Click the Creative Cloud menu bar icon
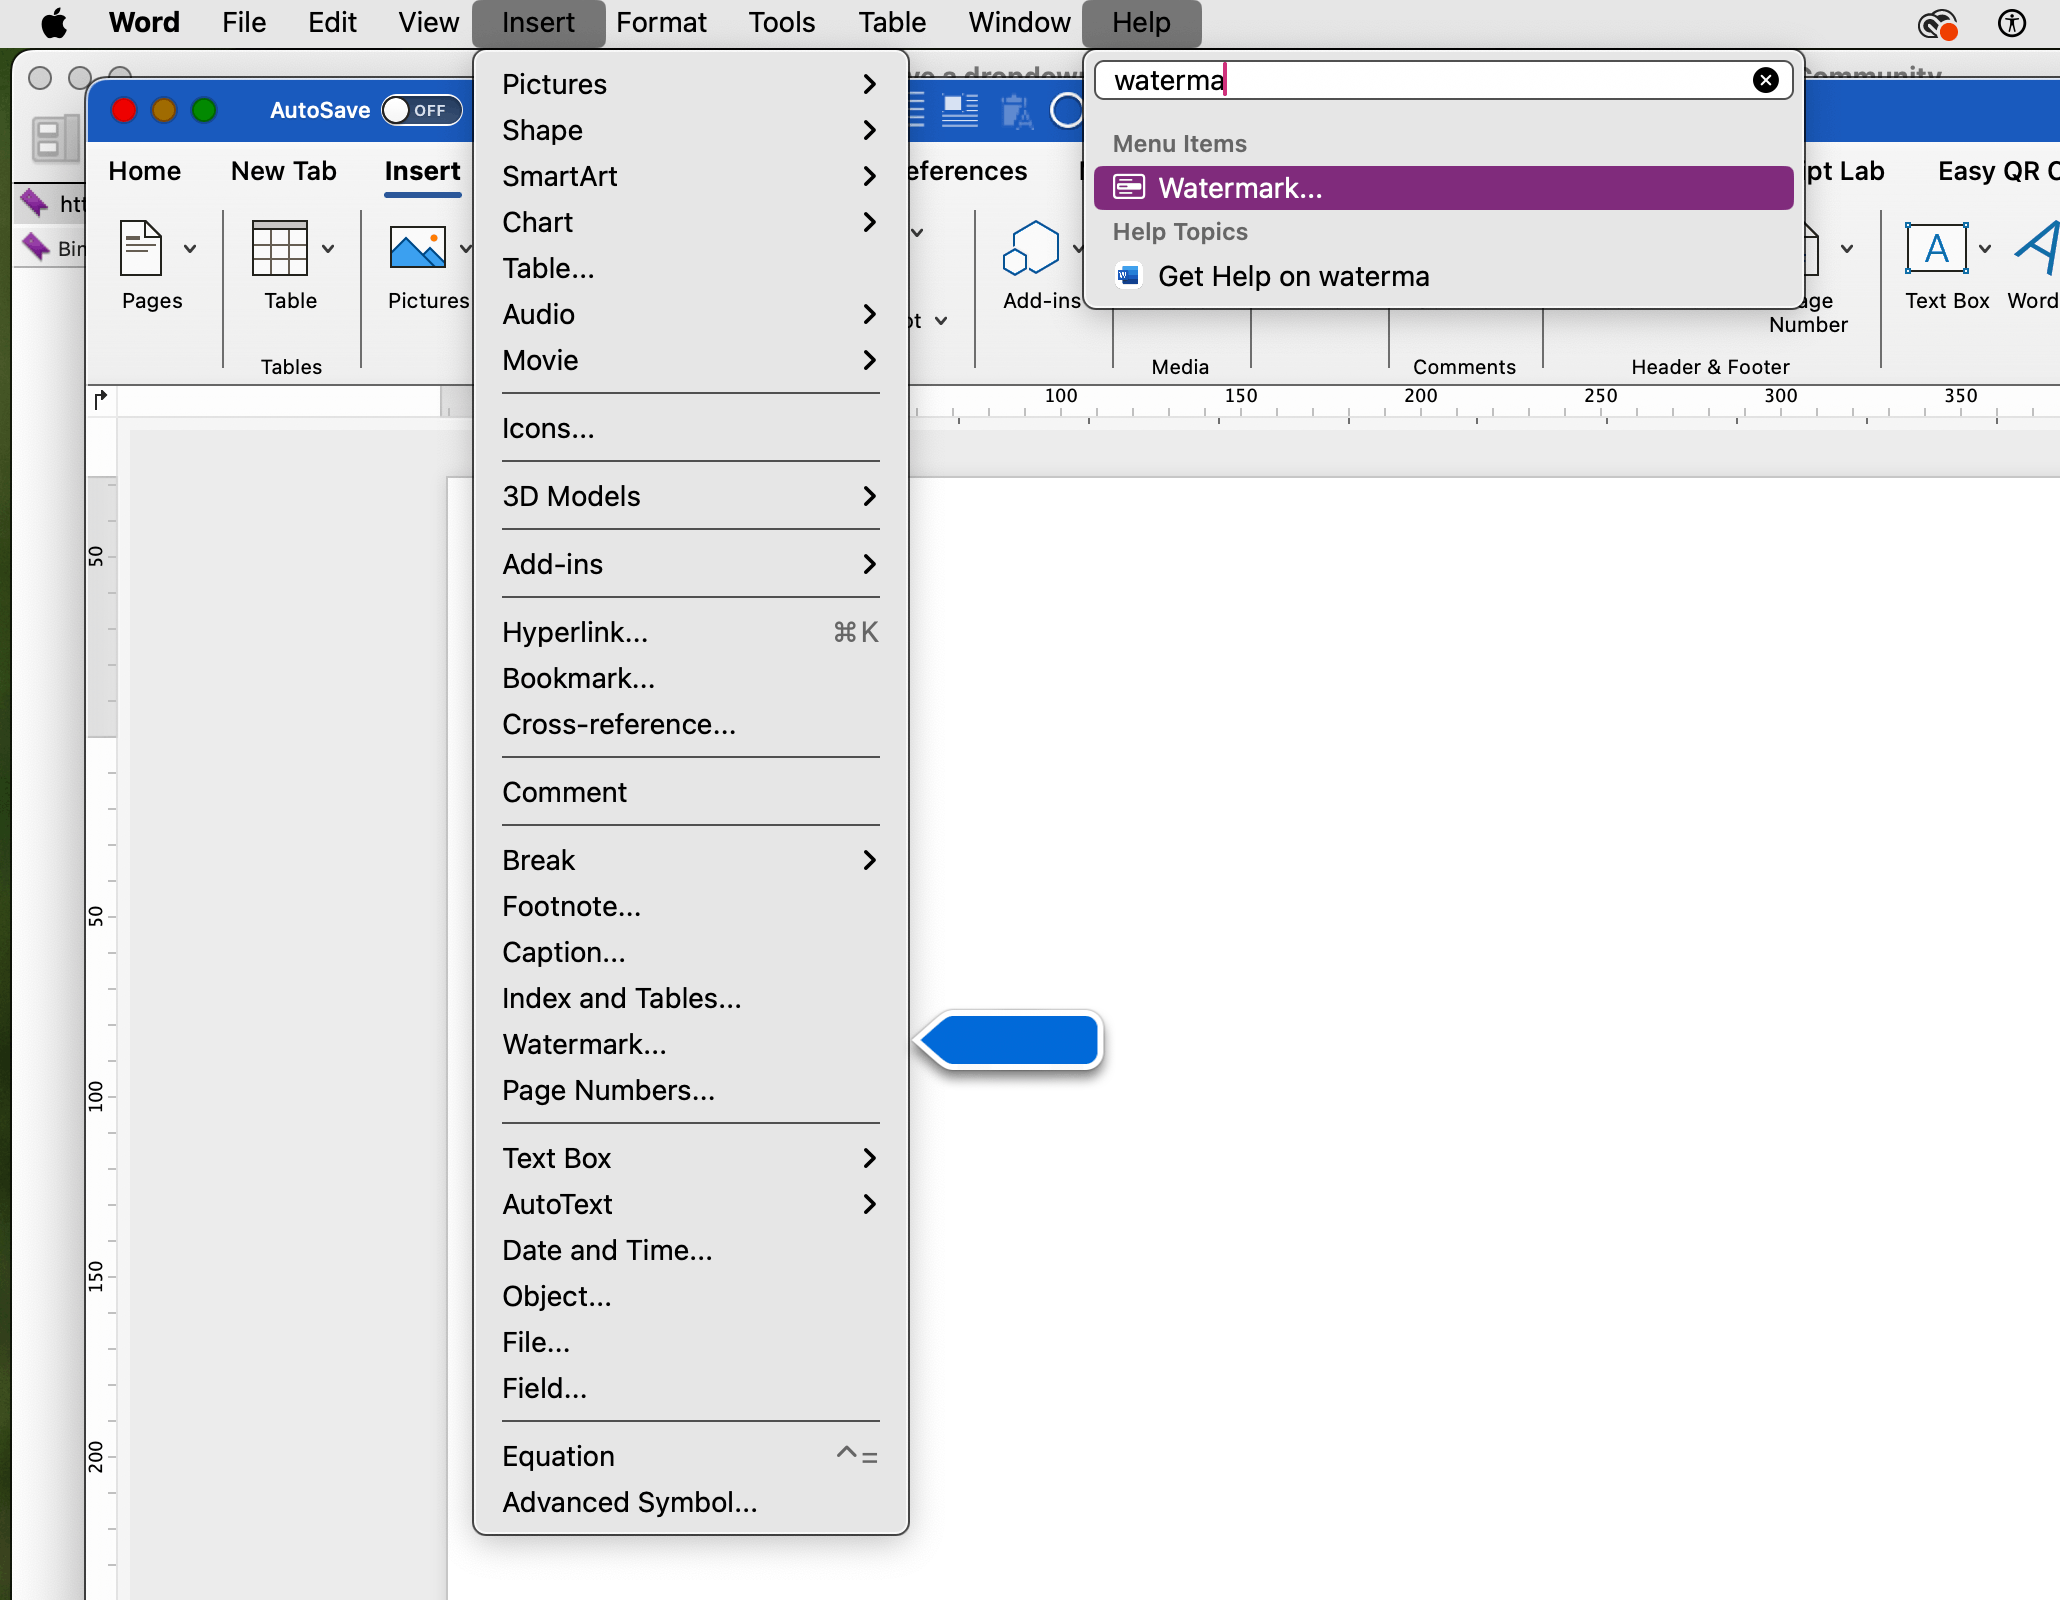 coord(1937,23)
